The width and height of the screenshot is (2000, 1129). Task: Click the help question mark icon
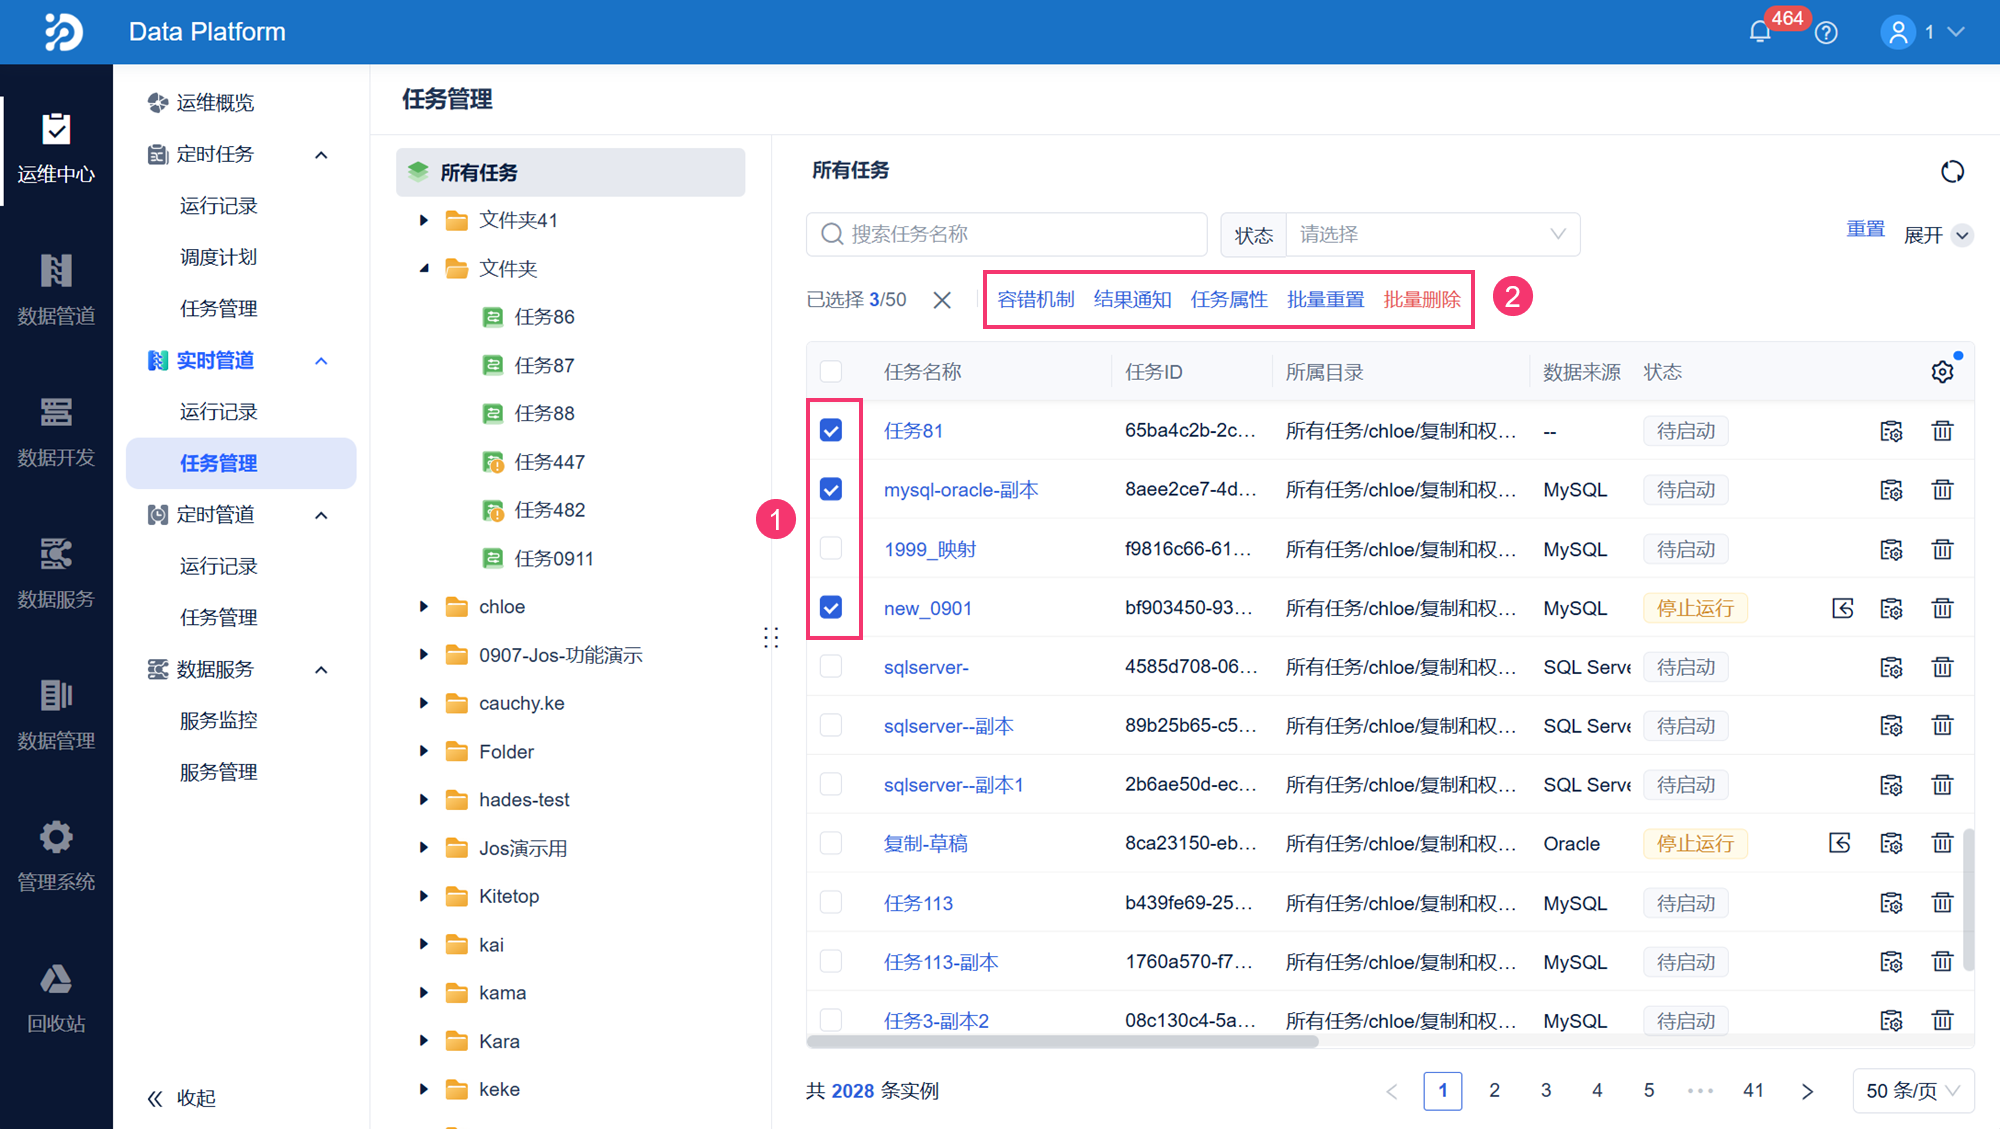click(1826, 32)
